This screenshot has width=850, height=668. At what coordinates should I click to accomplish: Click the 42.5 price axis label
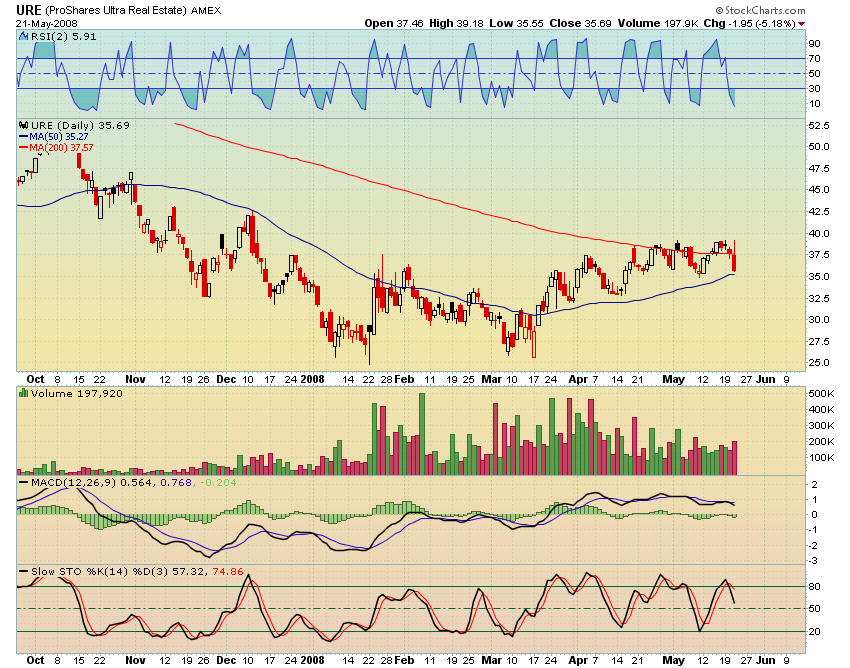pos(819,211)
